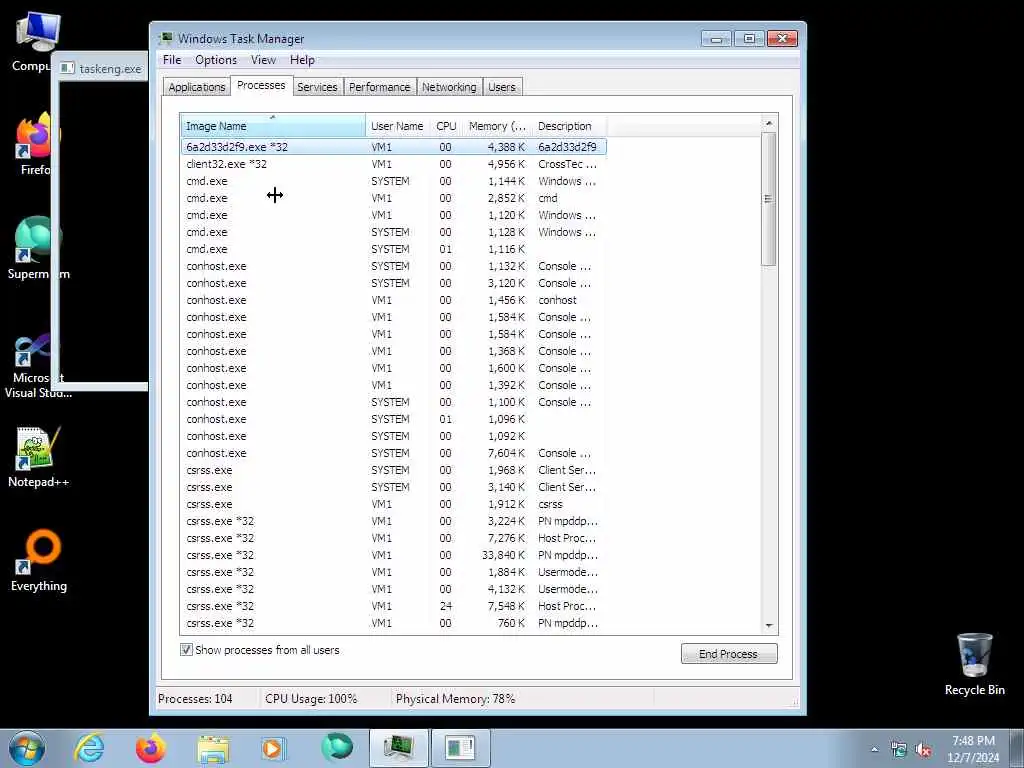Switch to the Users tab

coord(502,87)
